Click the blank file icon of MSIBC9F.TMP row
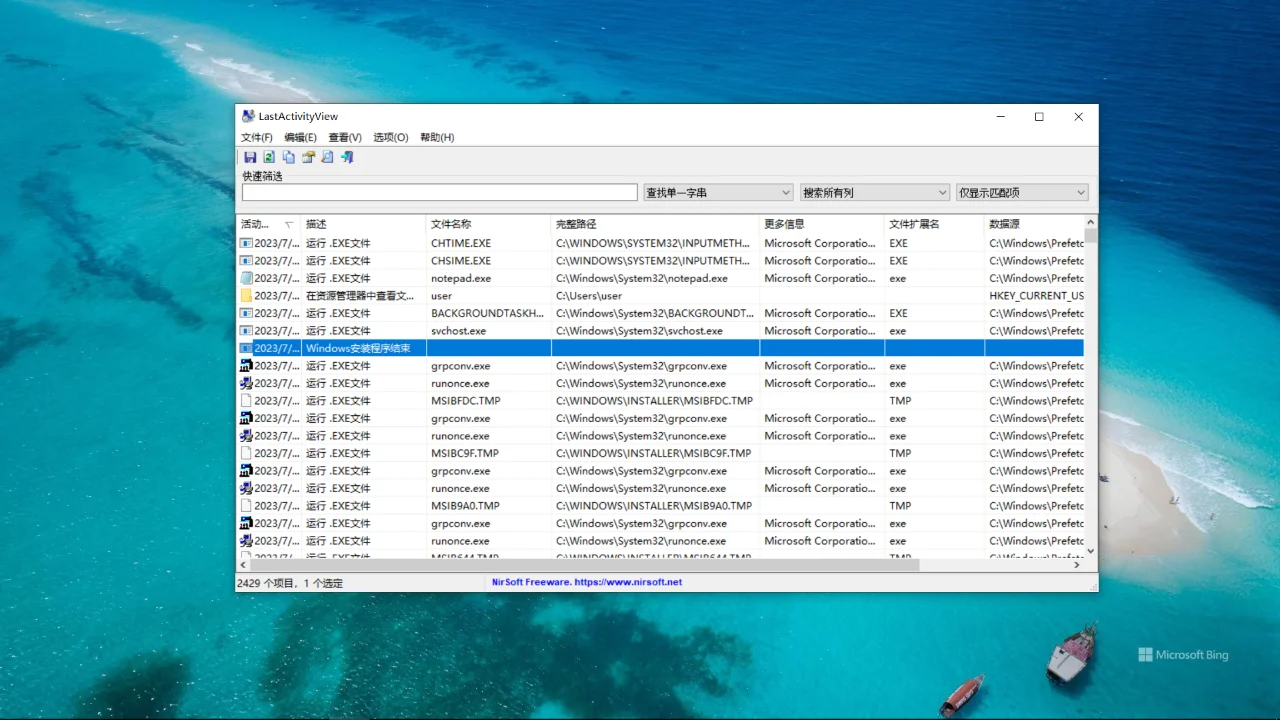The width and height of the screenshot is (1280, 720). click(246, 453)
